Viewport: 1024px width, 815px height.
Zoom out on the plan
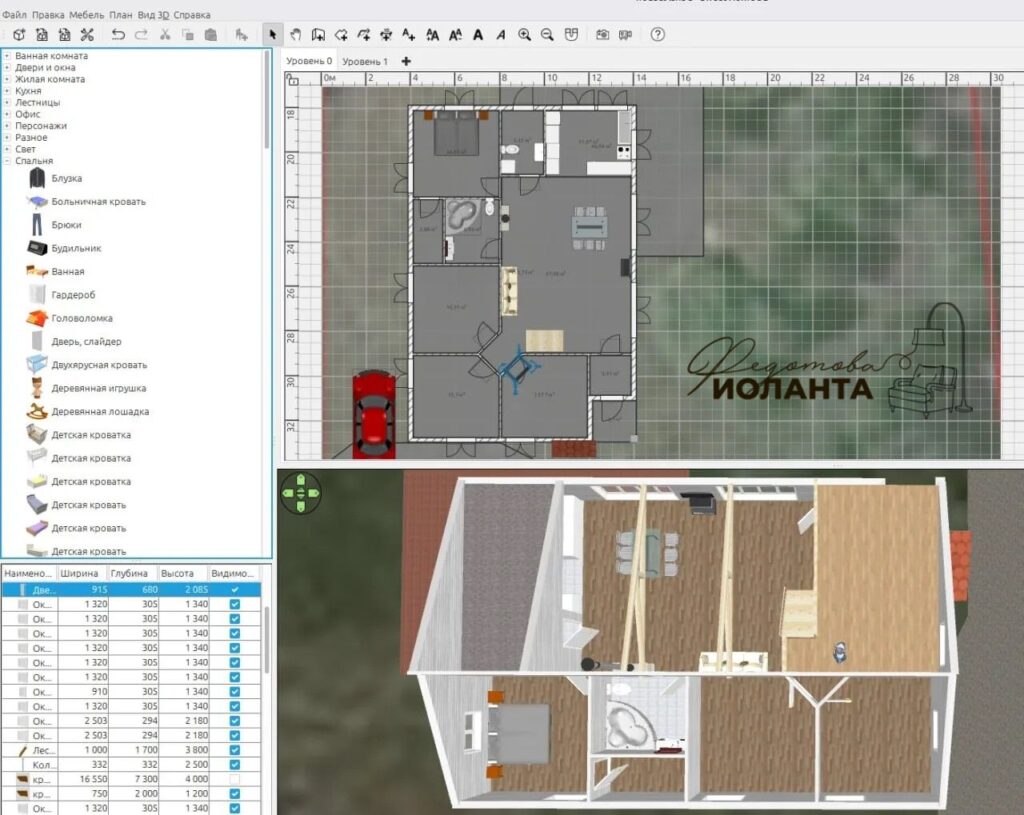click(x=547, y=35)
